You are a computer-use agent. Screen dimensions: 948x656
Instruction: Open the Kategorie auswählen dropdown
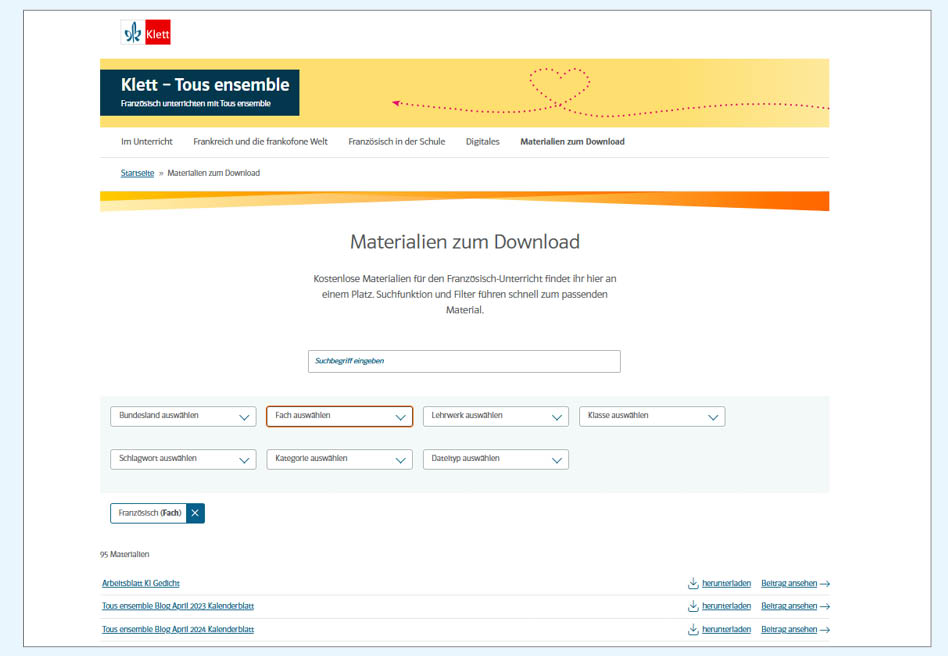339,460
